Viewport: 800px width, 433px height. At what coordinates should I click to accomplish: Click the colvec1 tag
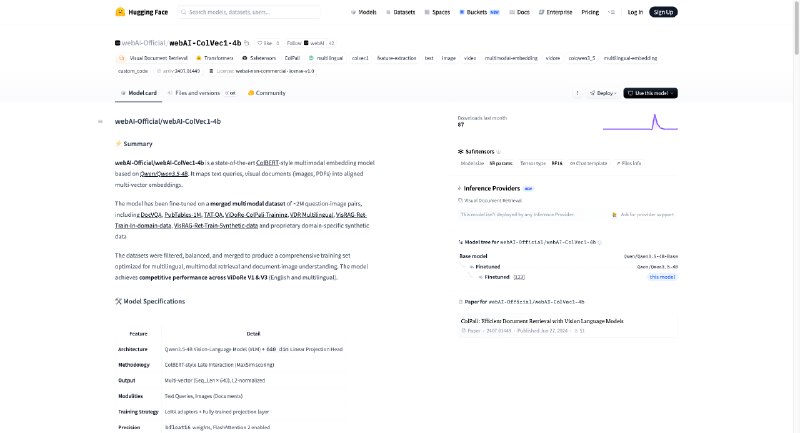coord(360,58)
